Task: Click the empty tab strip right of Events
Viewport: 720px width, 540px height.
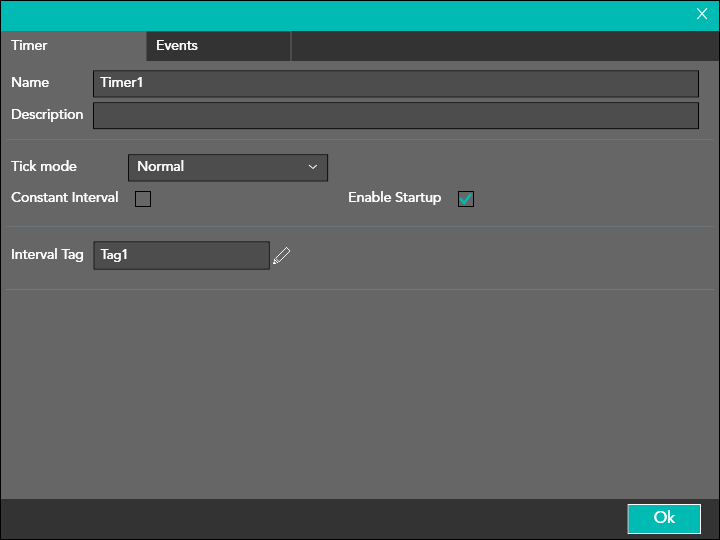Action: pyautogui.click(x=500, y=46)
